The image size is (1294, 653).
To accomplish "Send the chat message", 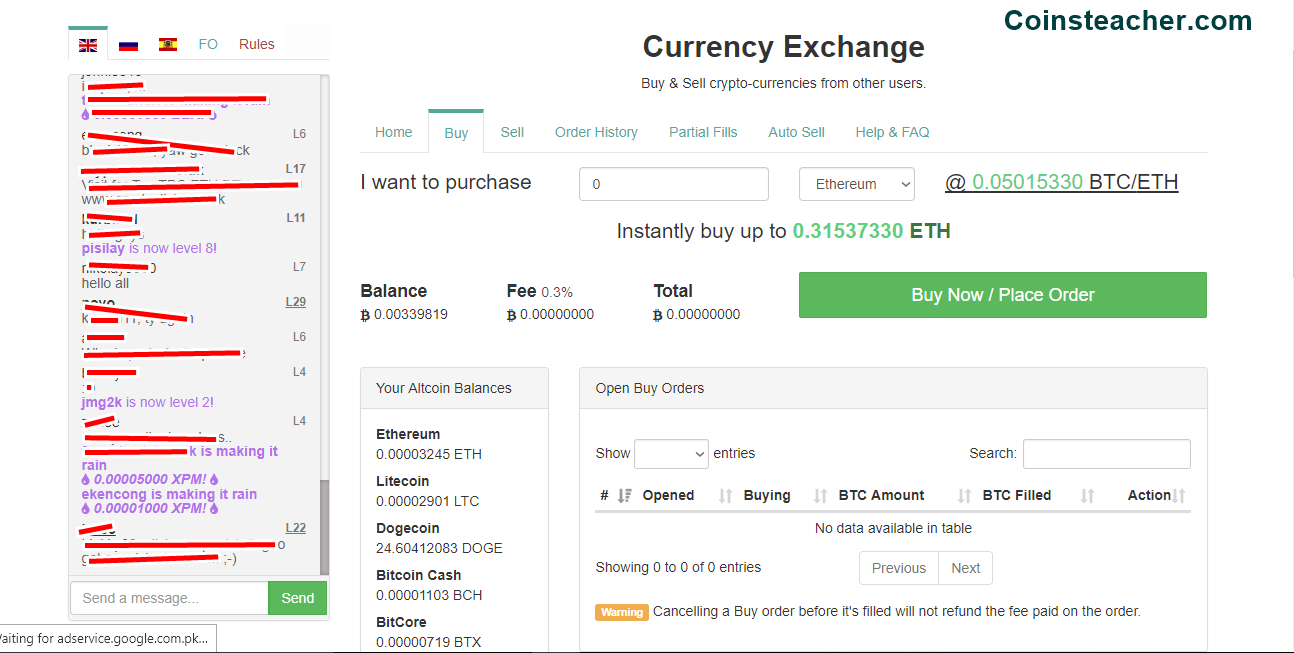I will 298,598.
